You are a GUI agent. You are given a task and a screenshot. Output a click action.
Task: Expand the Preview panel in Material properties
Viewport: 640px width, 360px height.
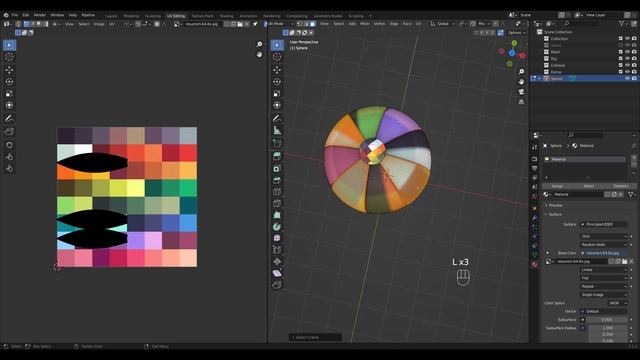click(x=556, y=205)
